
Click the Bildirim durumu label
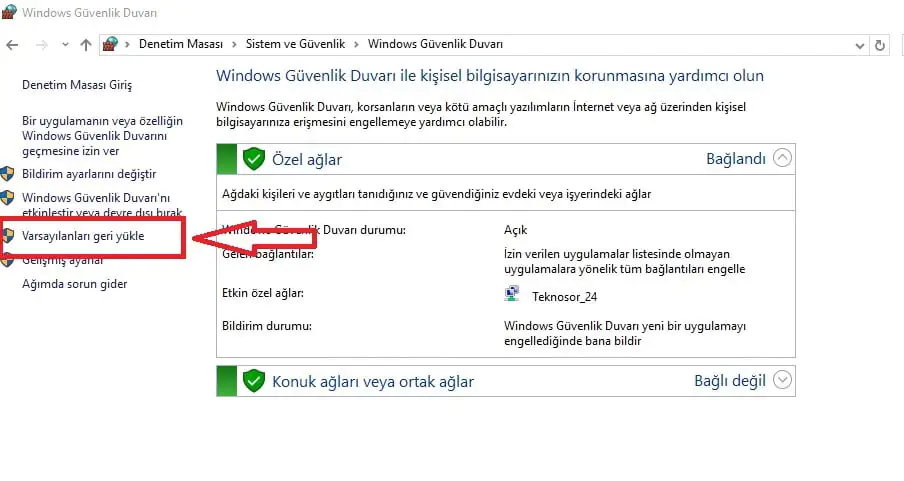(x=267, y=326)
